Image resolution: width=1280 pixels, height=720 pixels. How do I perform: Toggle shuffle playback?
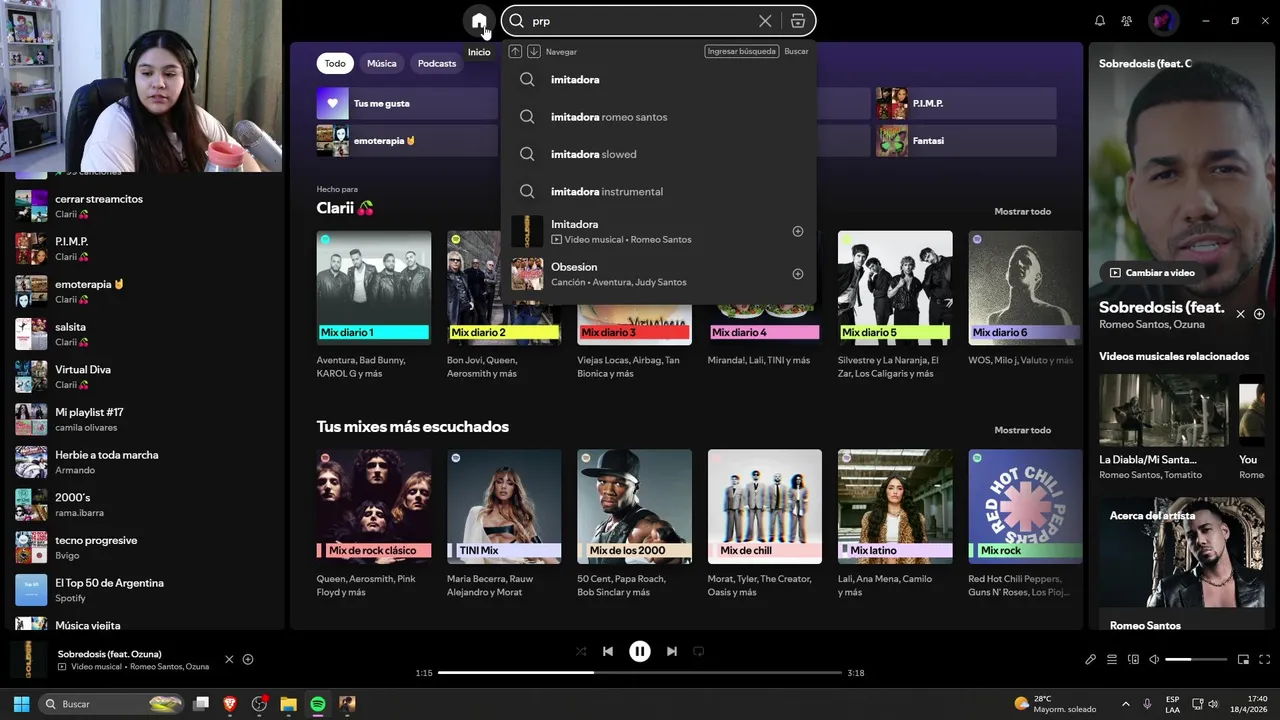tap(581, 651)
